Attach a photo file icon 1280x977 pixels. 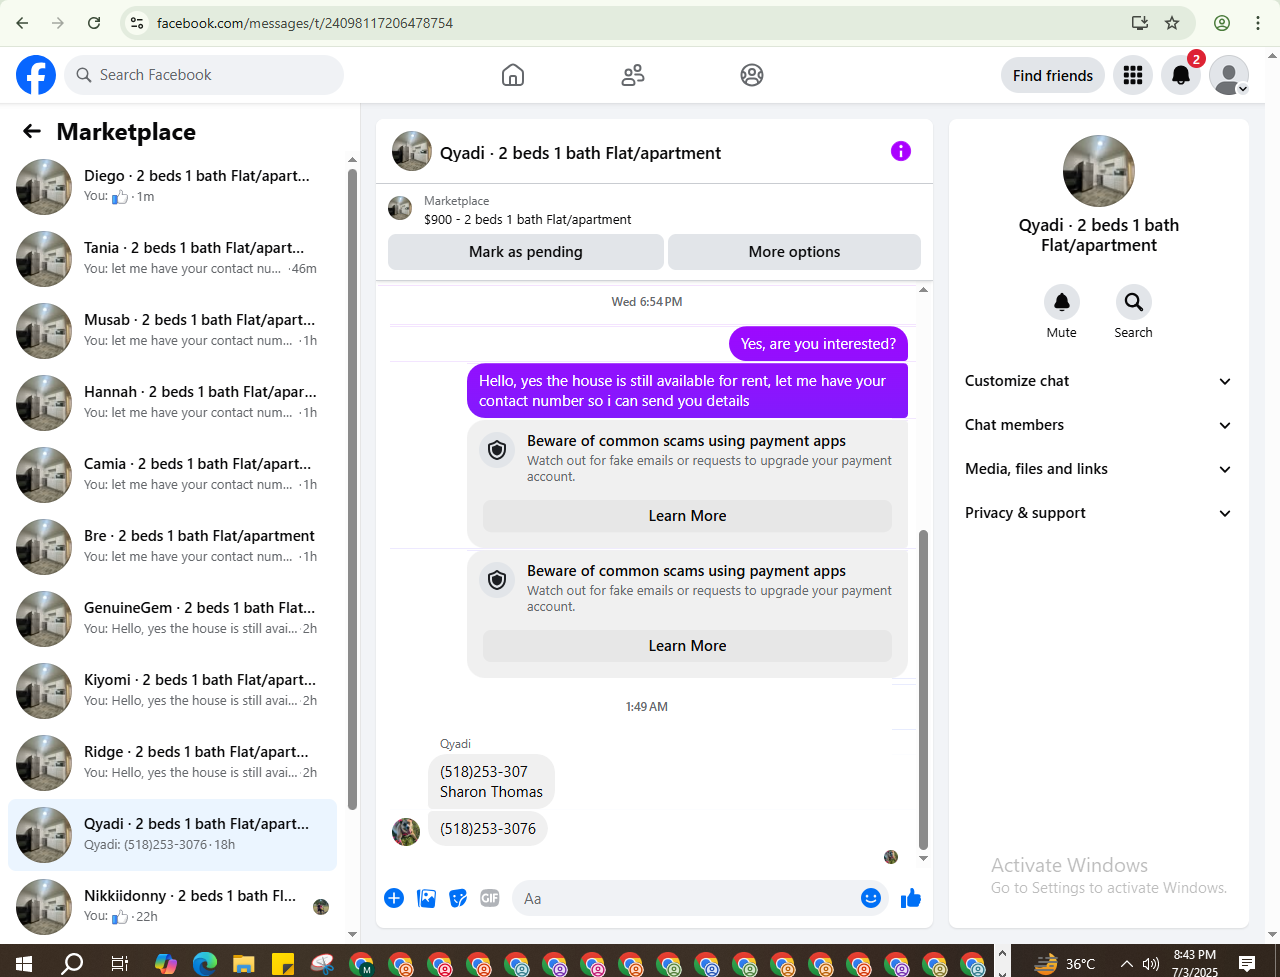(427, 898)
